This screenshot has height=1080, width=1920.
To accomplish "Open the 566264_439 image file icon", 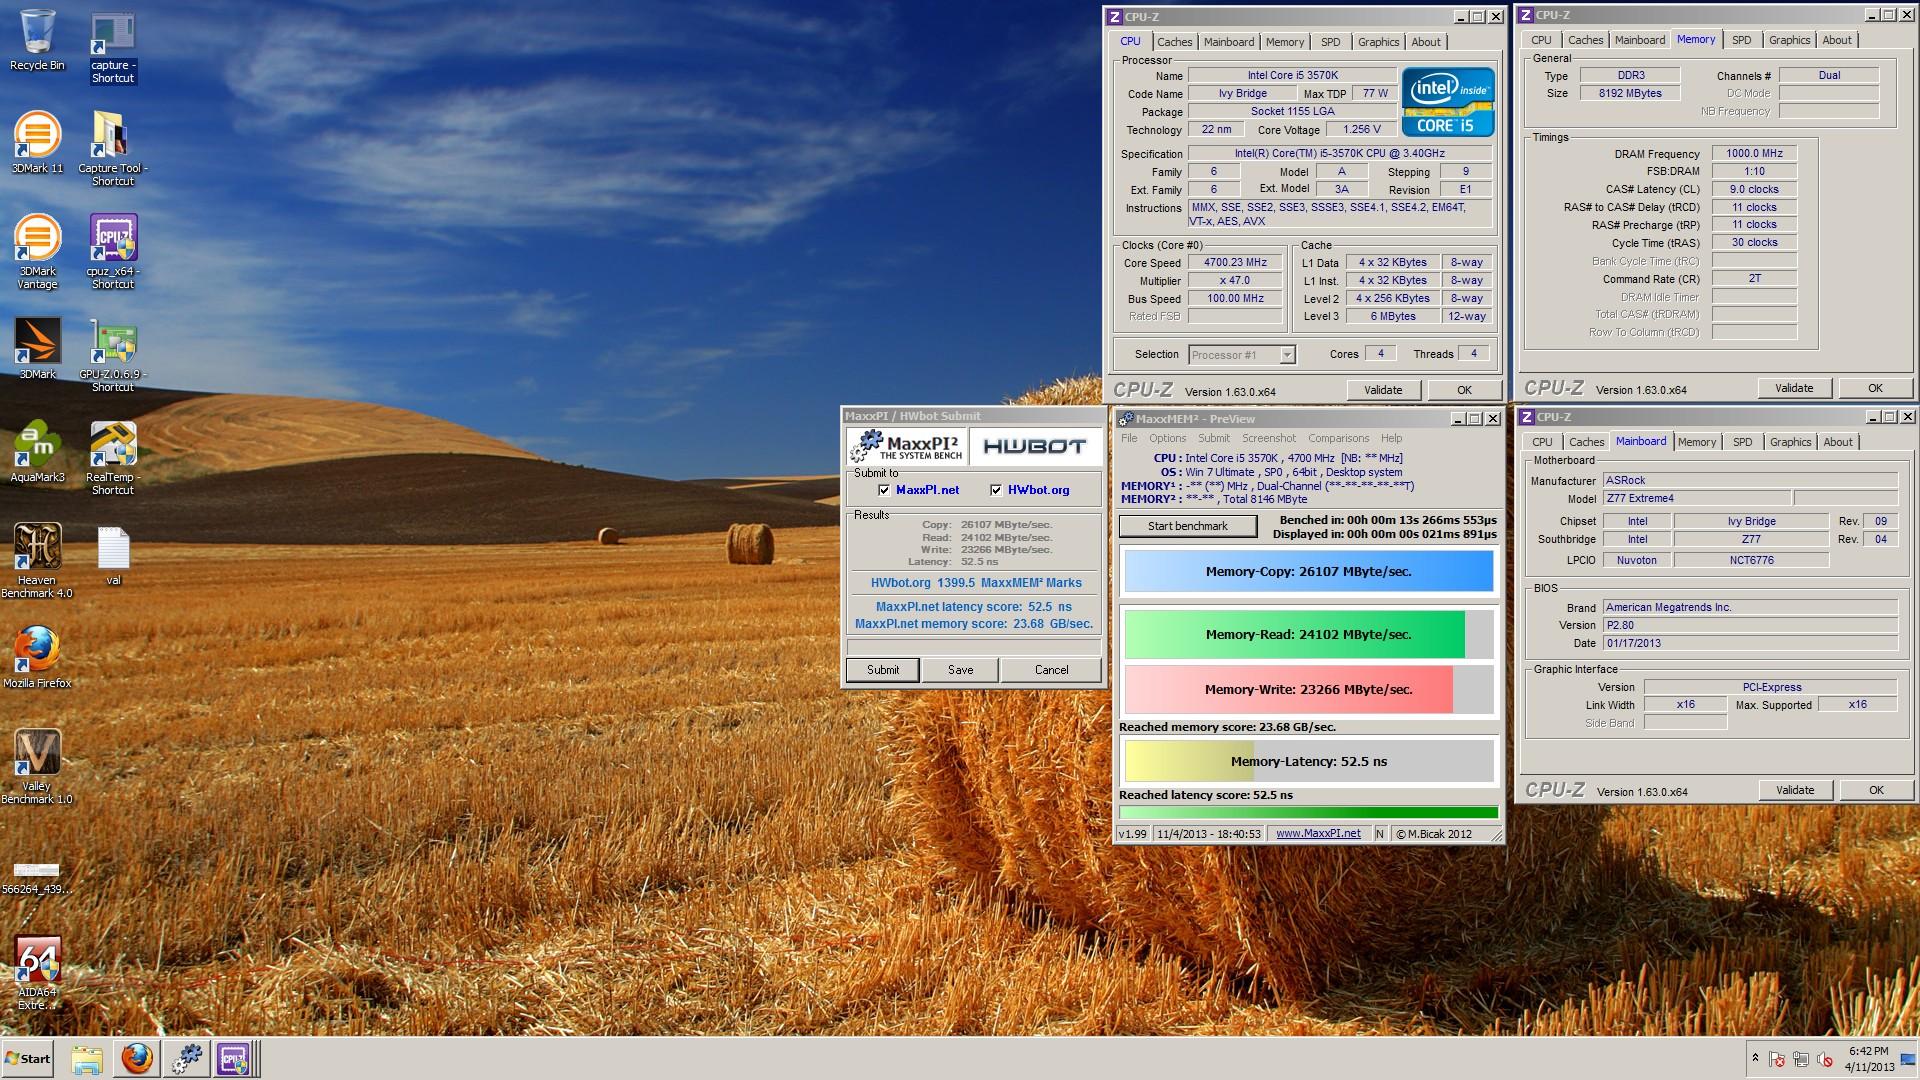I will click(x=37, y=878).
